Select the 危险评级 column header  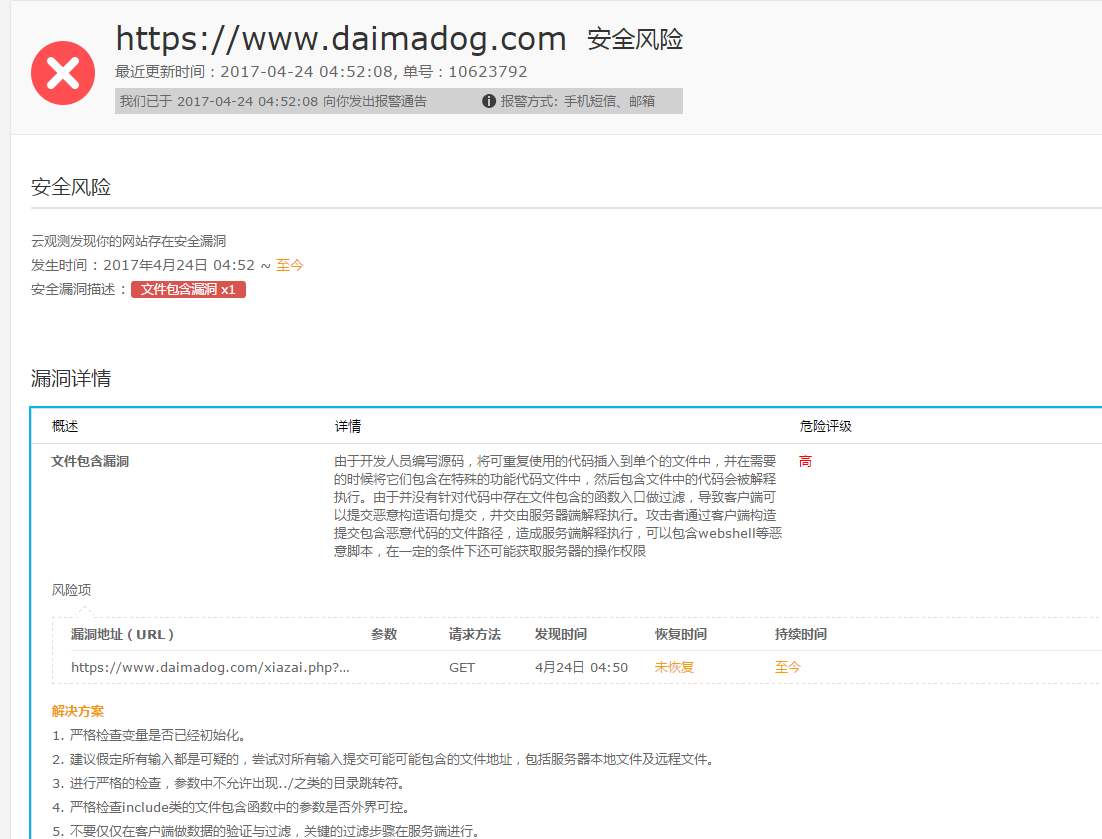coord(825,426)
